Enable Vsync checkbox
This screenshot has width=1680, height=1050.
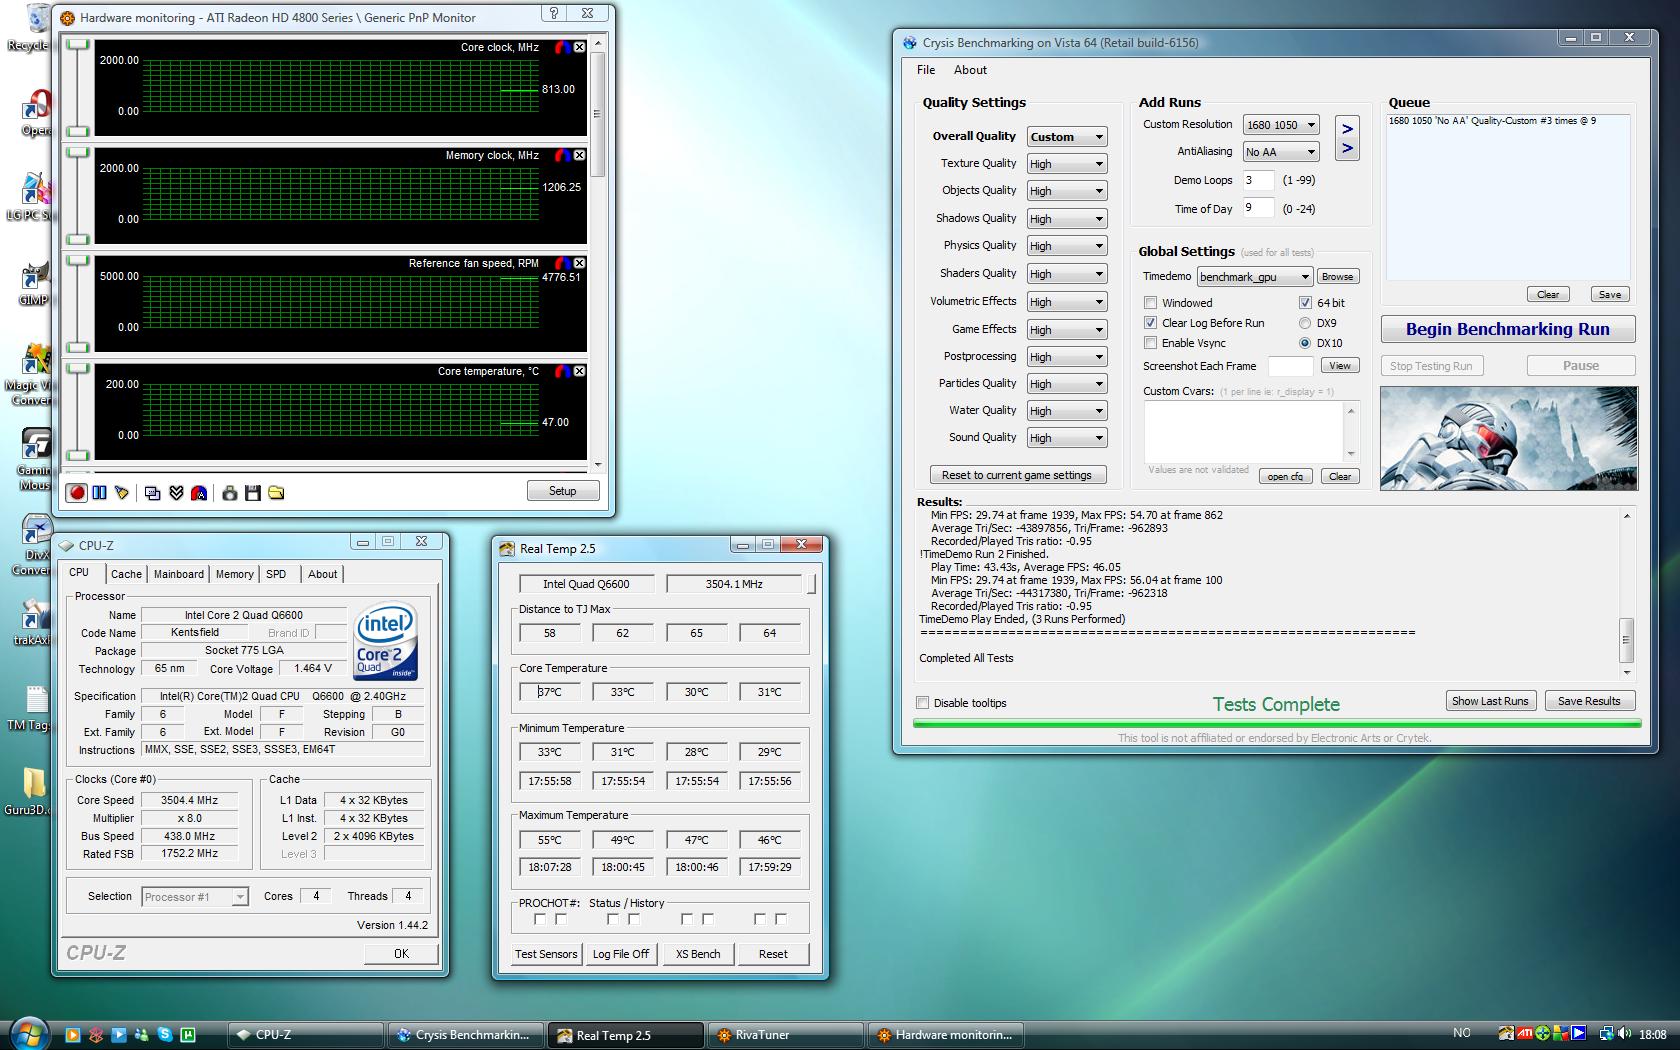pyautogui.click(x=1150, y=343)
